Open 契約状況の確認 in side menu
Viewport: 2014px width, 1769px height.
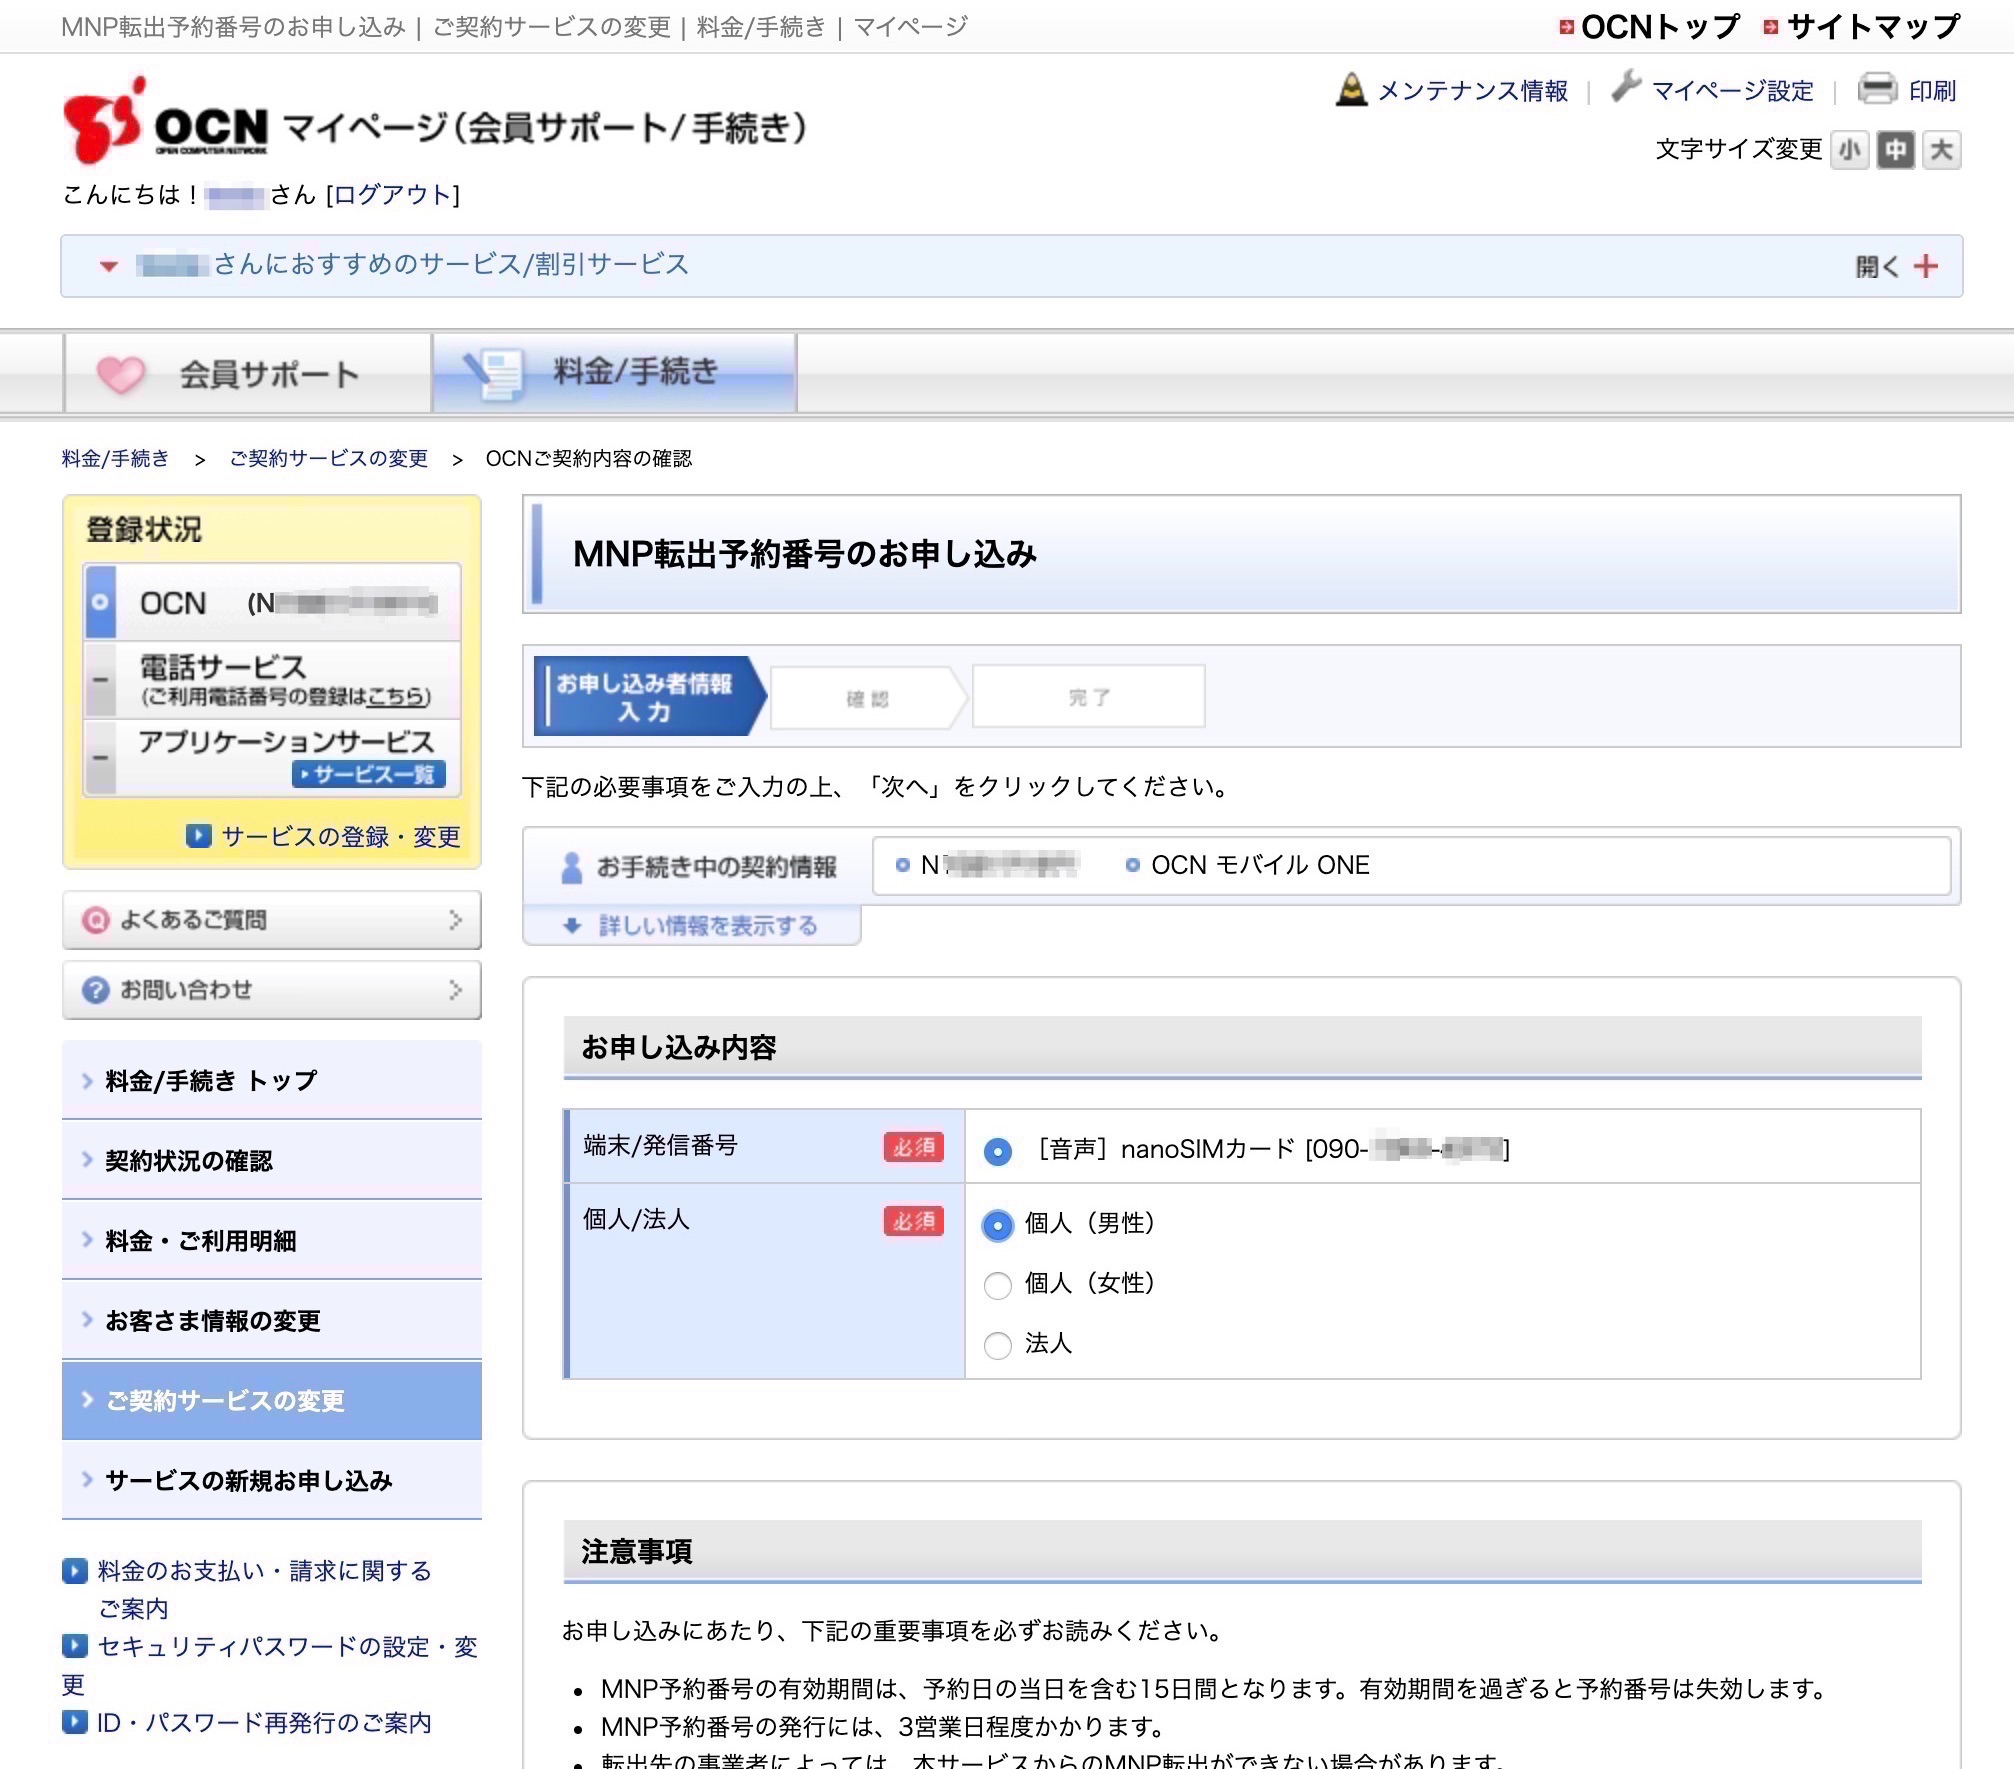(272, 1160)
